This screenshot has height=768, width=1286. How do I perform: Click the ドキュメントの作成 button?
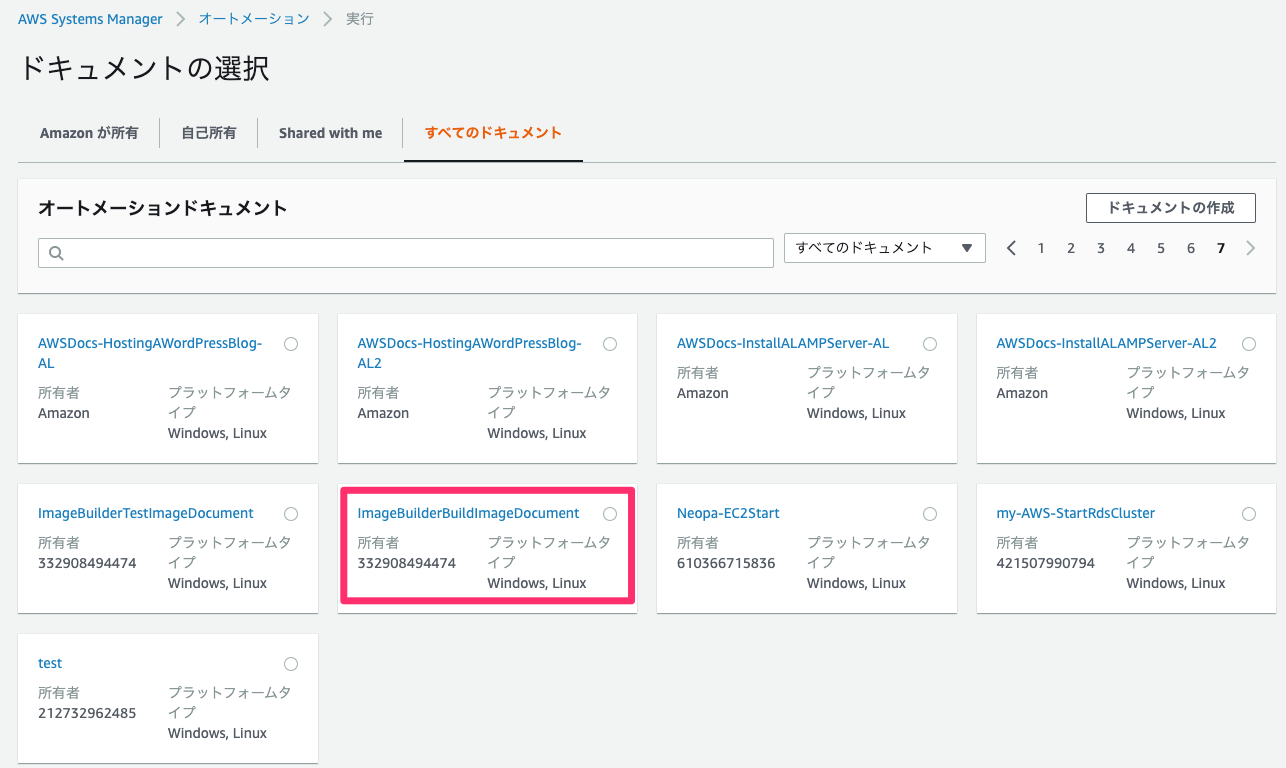(x=1171, y=208)
